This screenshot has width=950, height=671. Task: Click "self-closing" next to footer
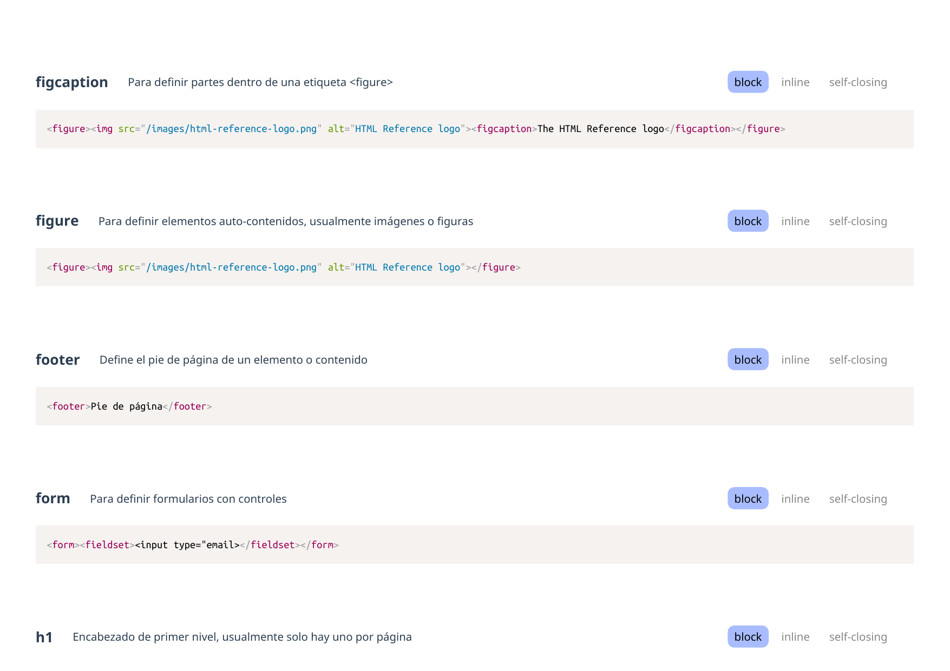click(858, 359)
